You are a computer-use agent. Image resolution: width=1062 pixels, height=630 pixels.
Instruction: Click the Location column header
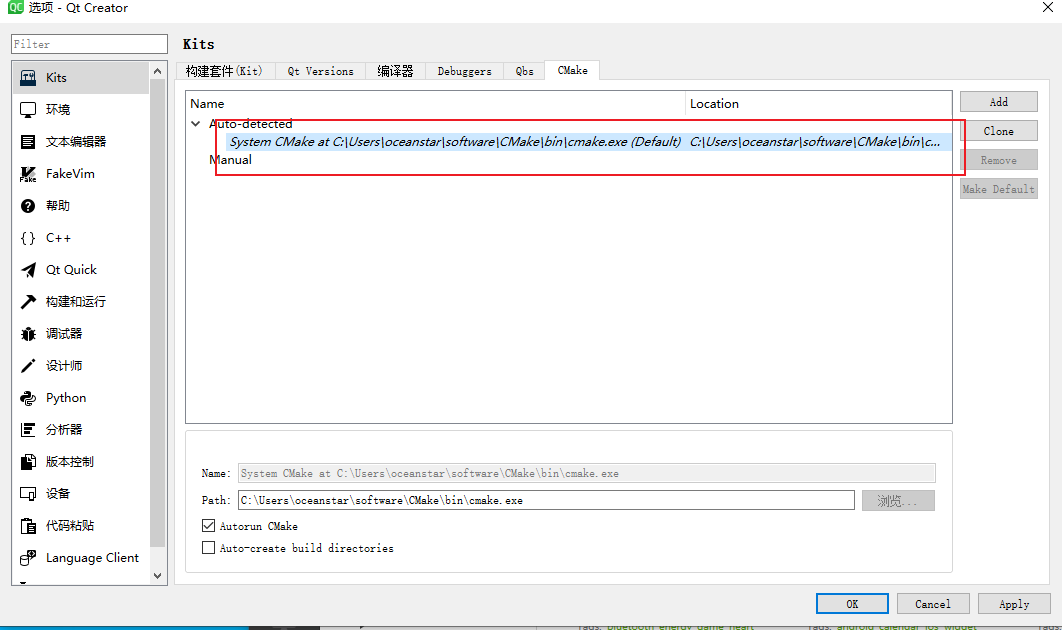pos(818,104)
